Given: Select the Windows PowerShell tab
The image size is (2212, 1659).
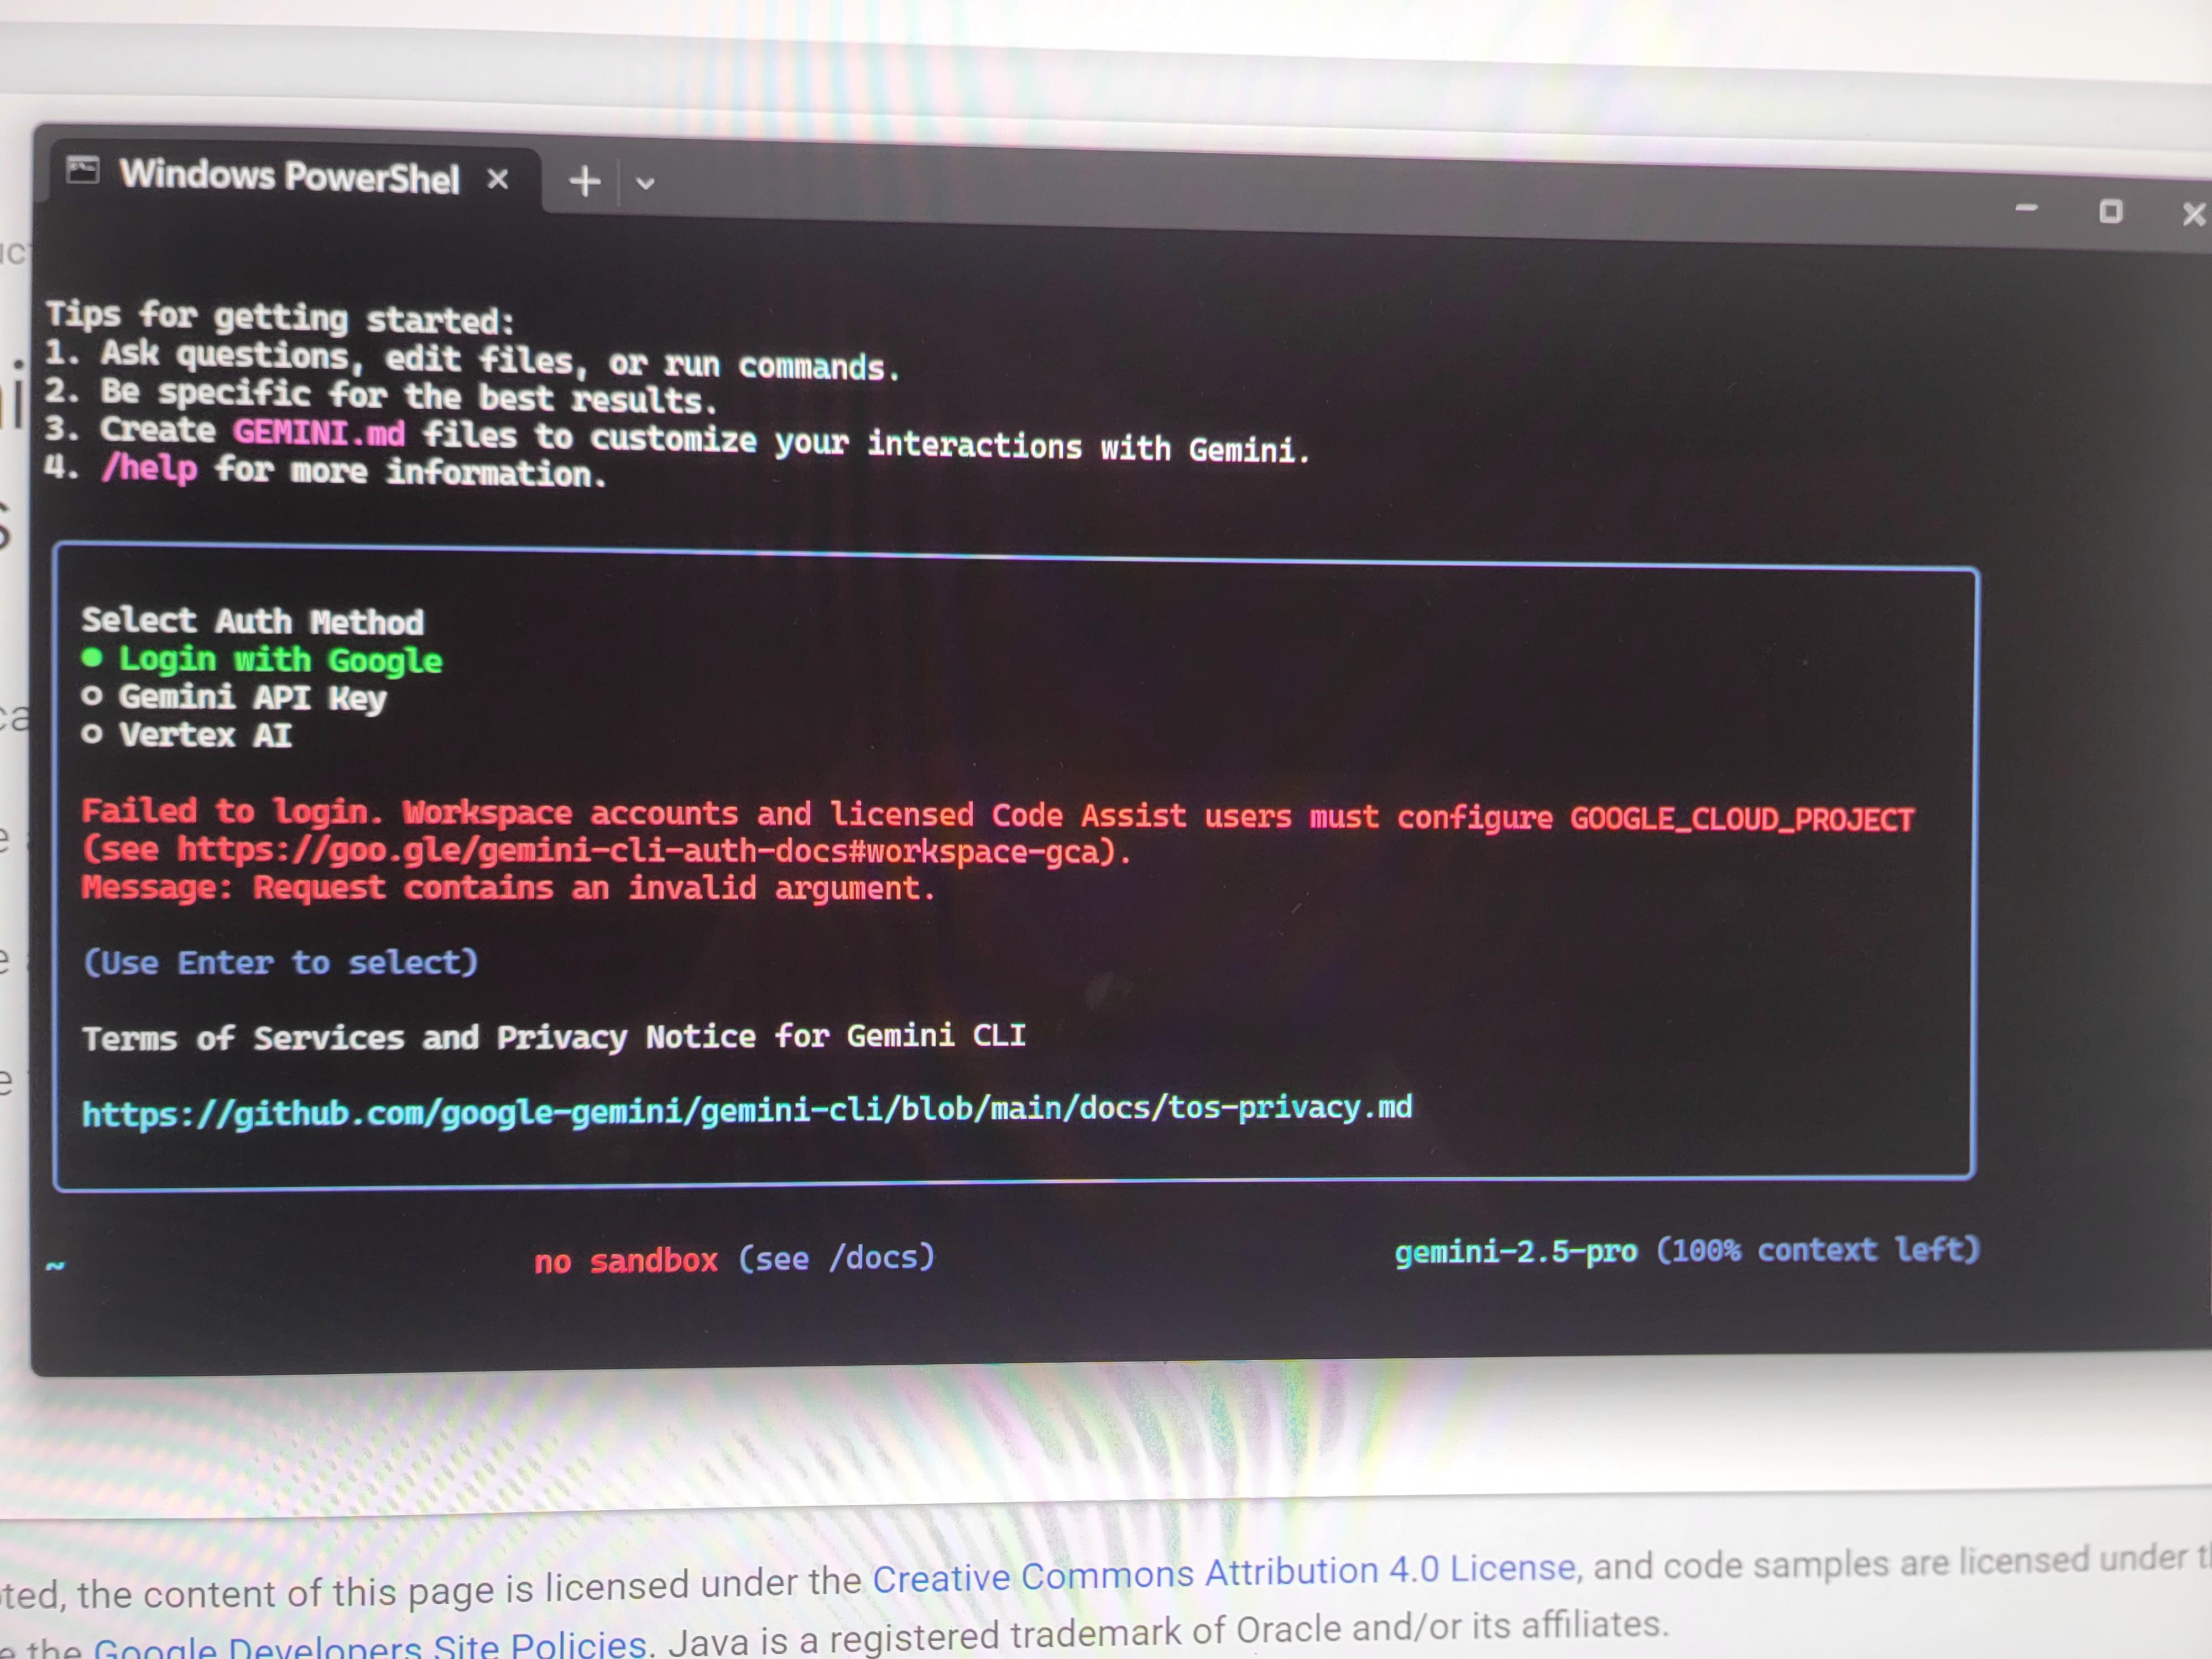Looking at the screenshot, I should 290,177.
